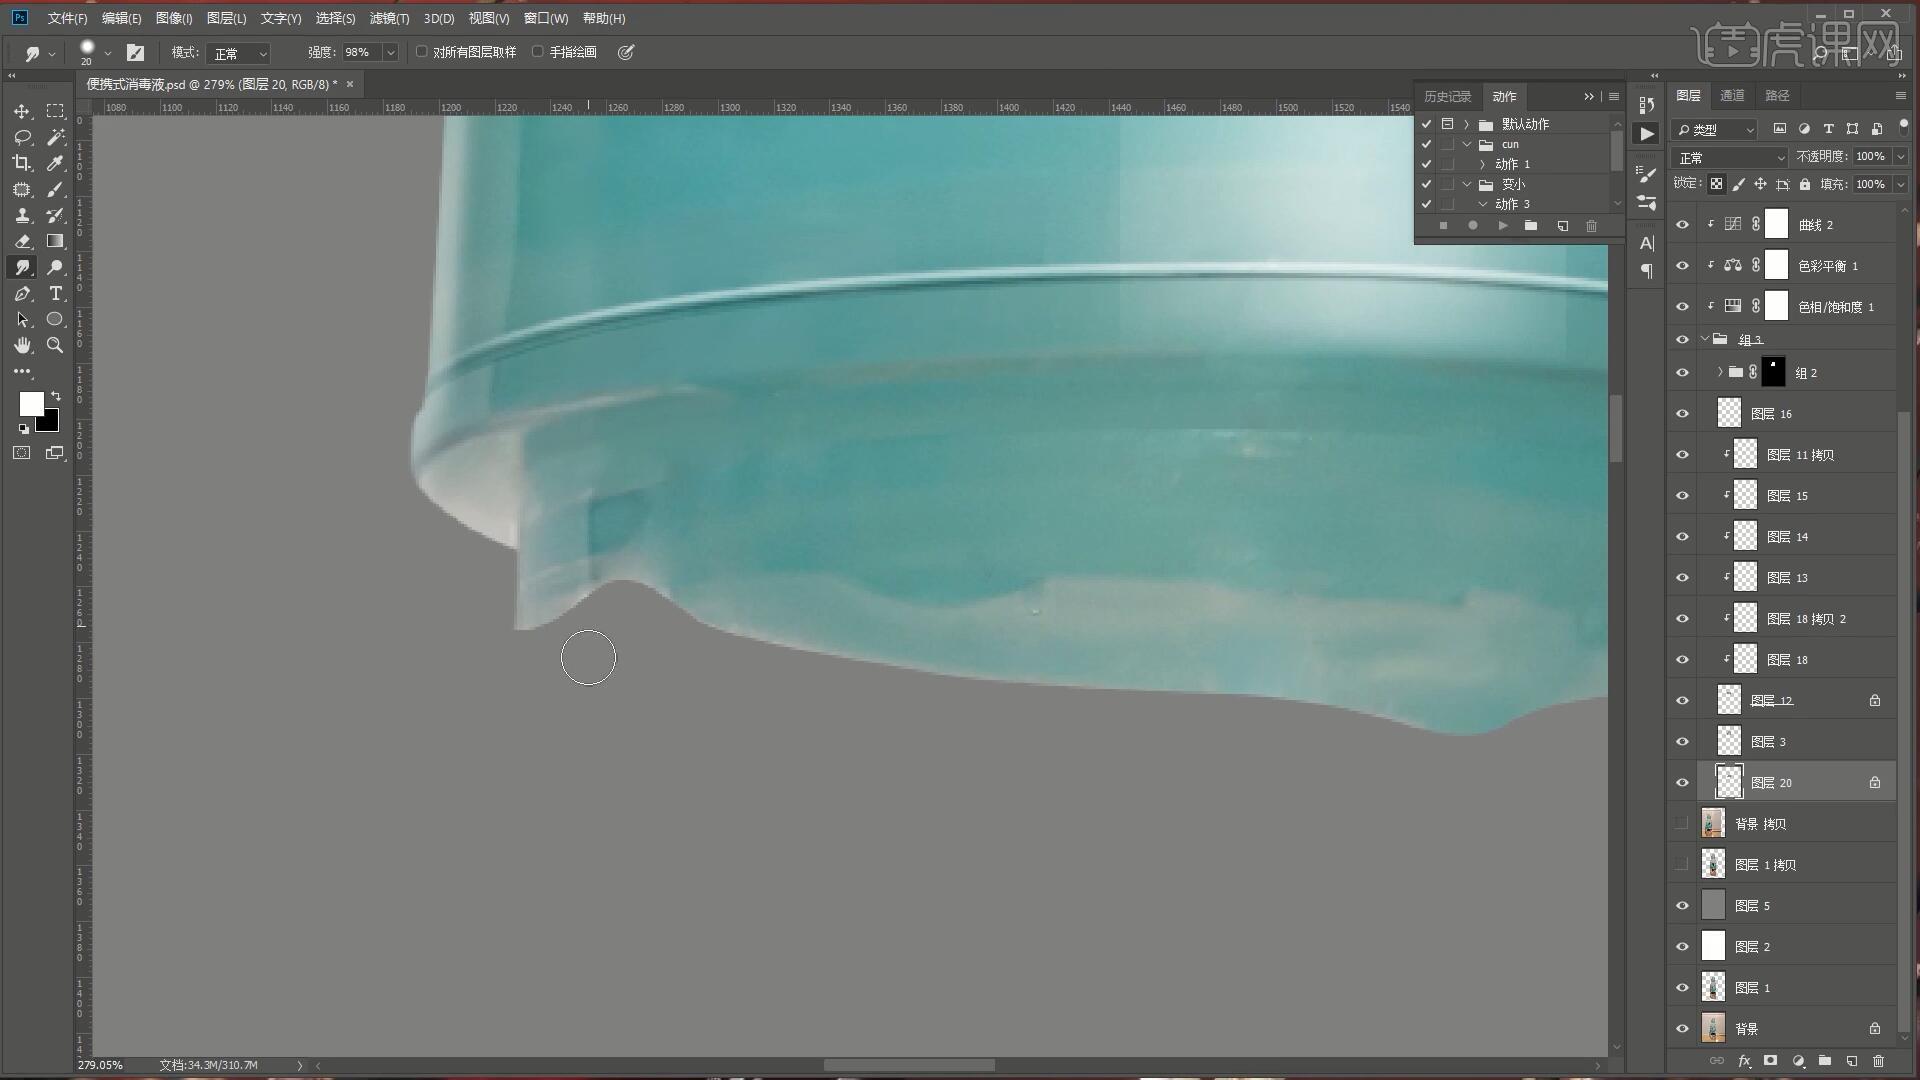
Task: Select the Zoom tool in toolbar
Action: tap(56, 345)
